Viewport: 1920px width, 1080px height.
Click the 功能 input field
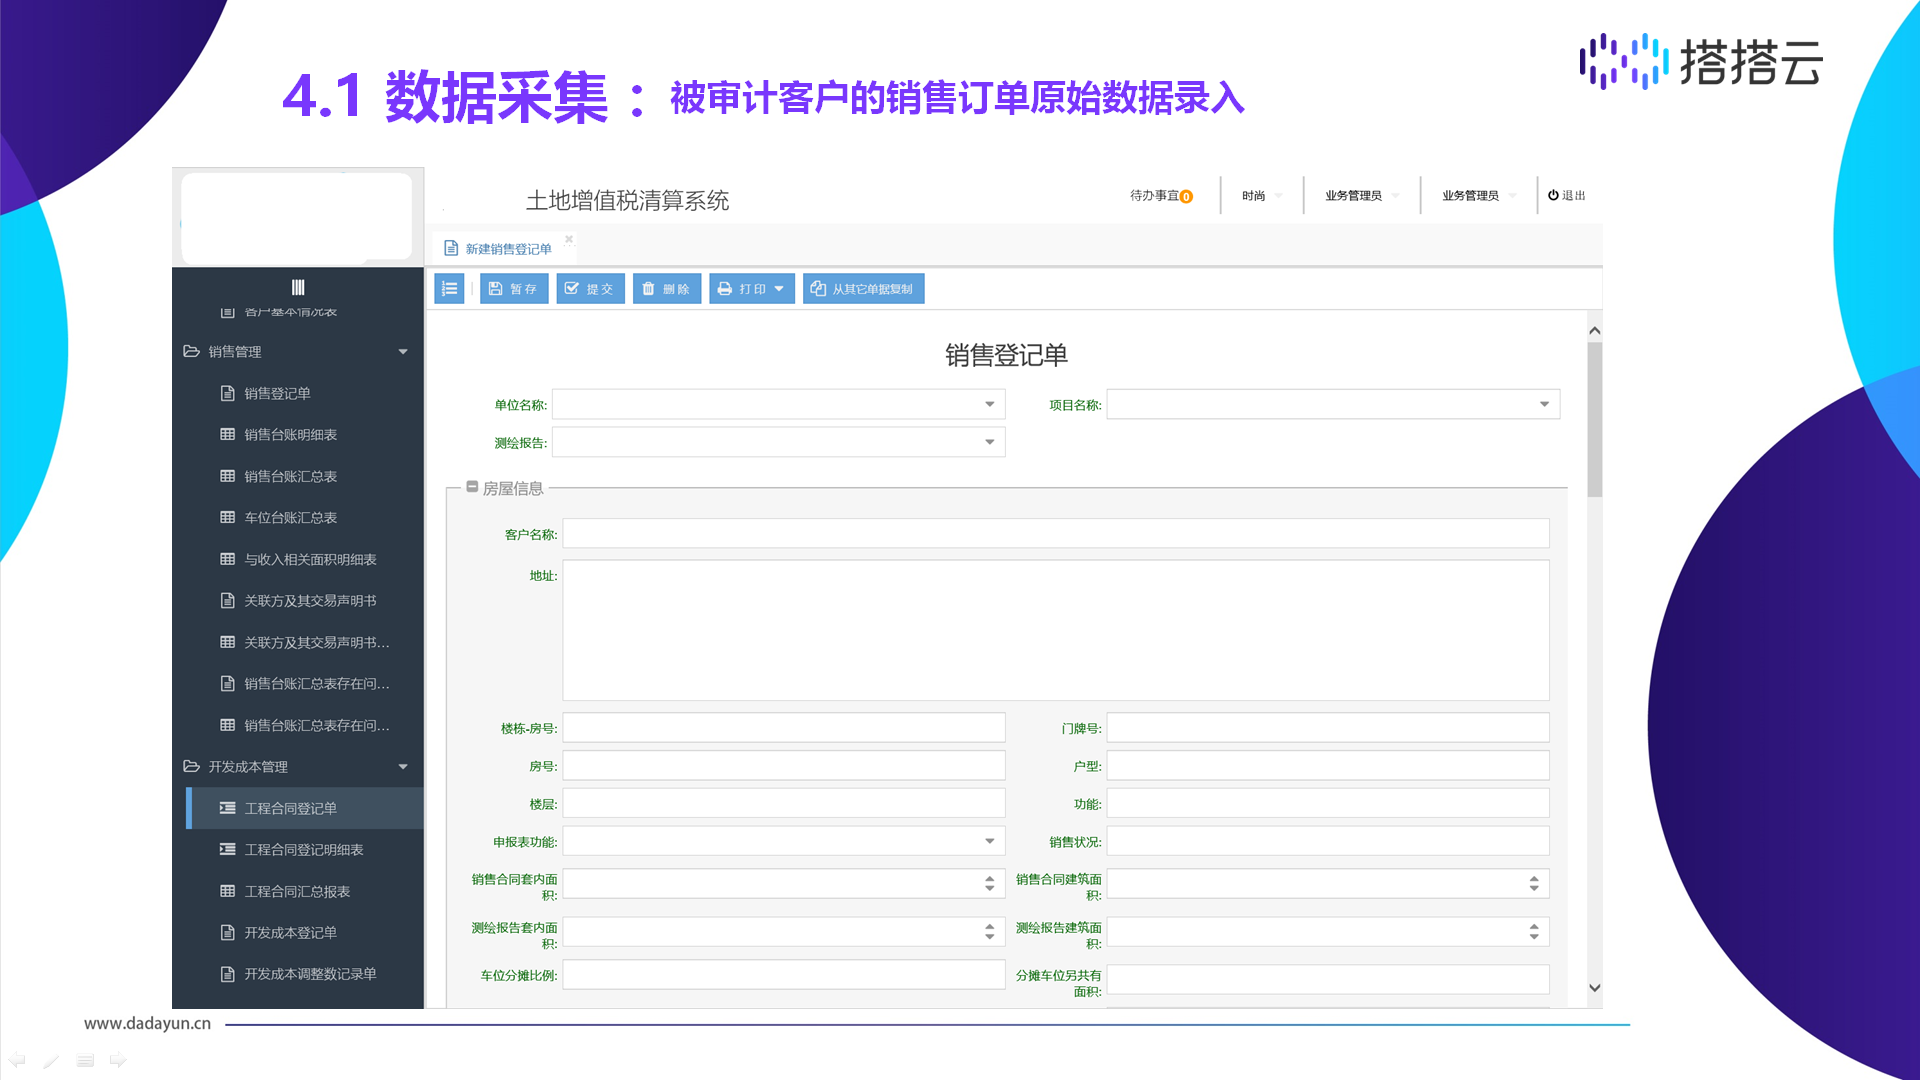click(x=1328, y=804)
